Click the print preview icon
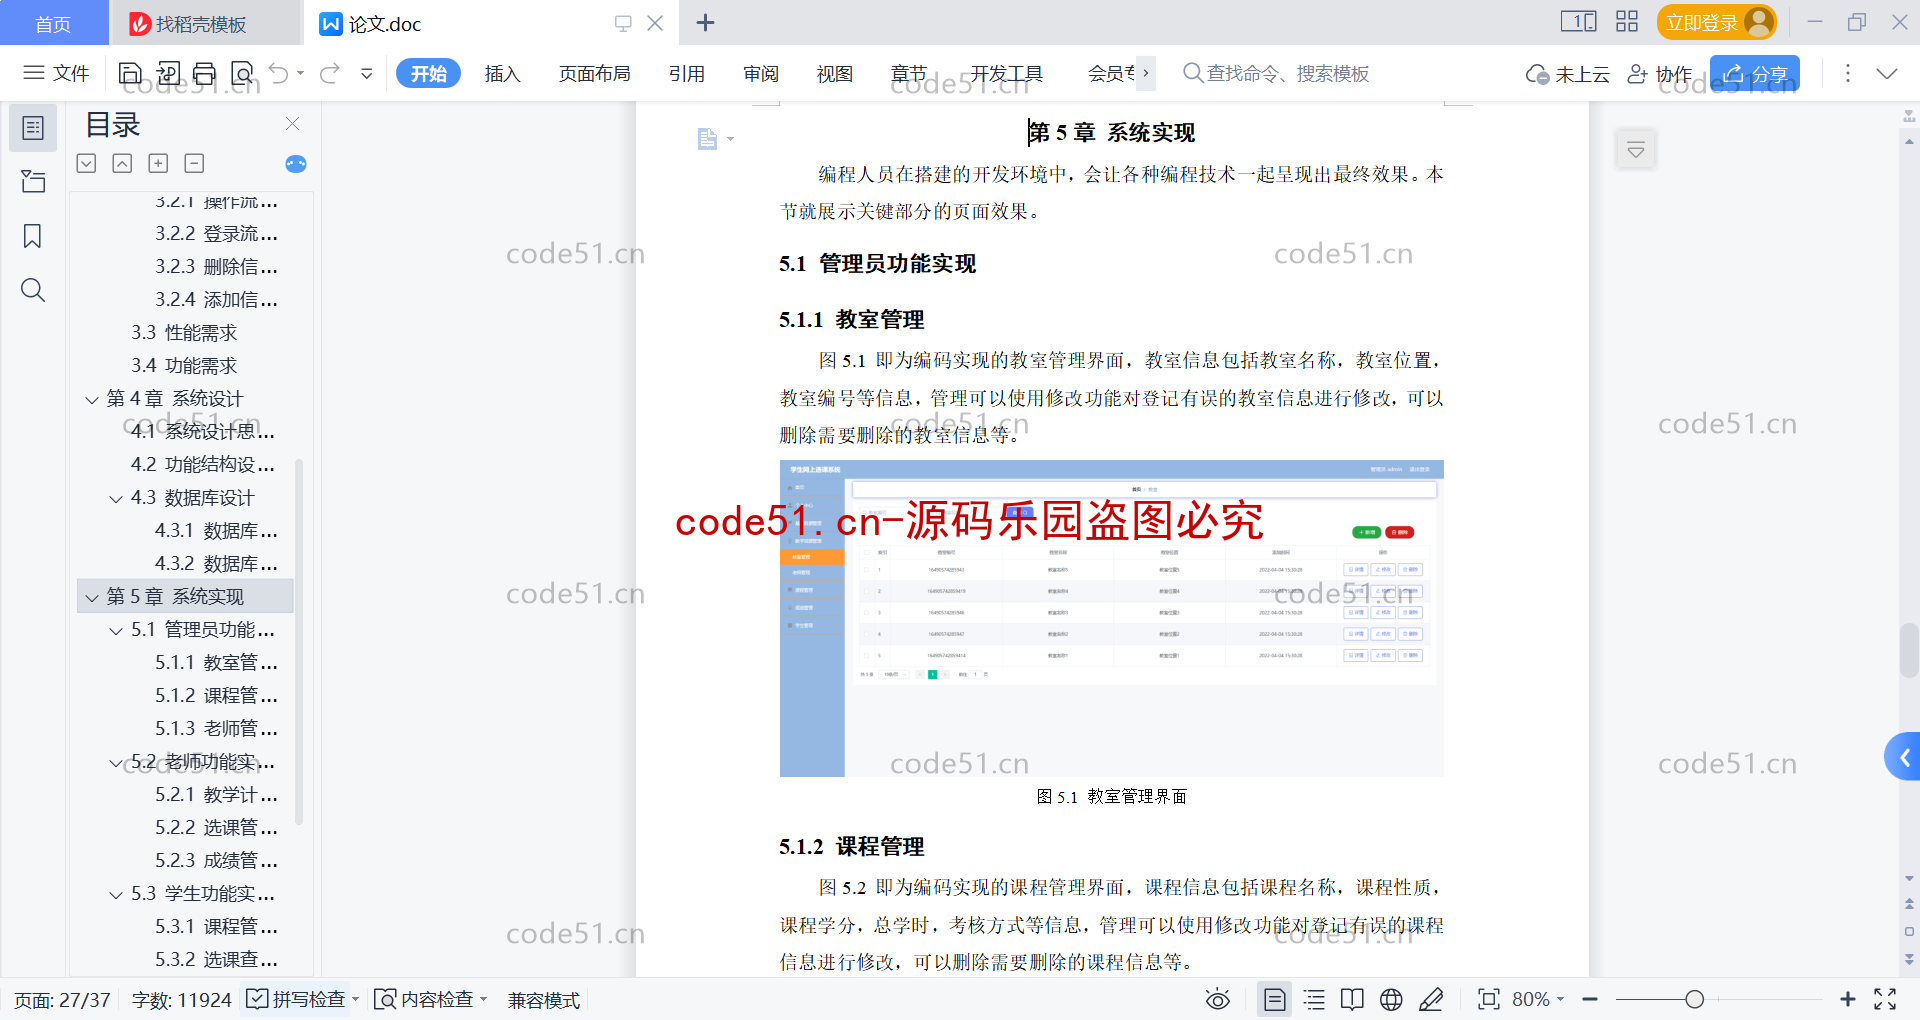Screen dimensions: 1920x1020 point(242,73)
